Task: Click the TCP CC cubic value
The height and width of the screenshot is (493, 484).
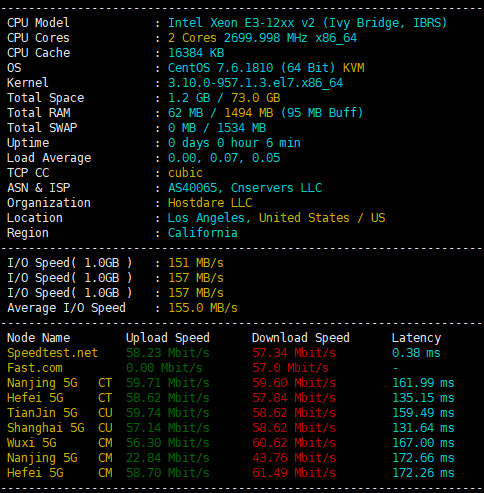Action: coord(185,173)
